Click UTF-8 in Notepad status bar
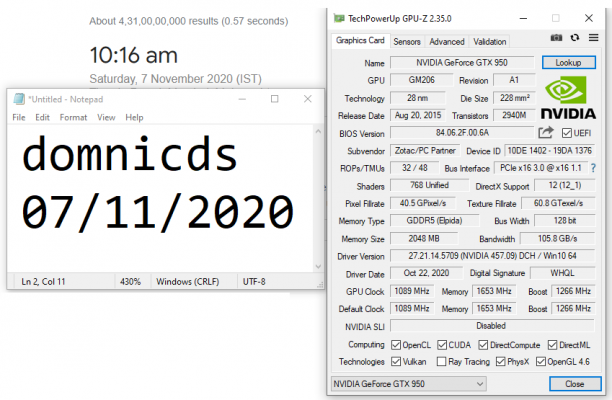Image resolution: width=612 pixels, height=400 pixels. [254, 282]
